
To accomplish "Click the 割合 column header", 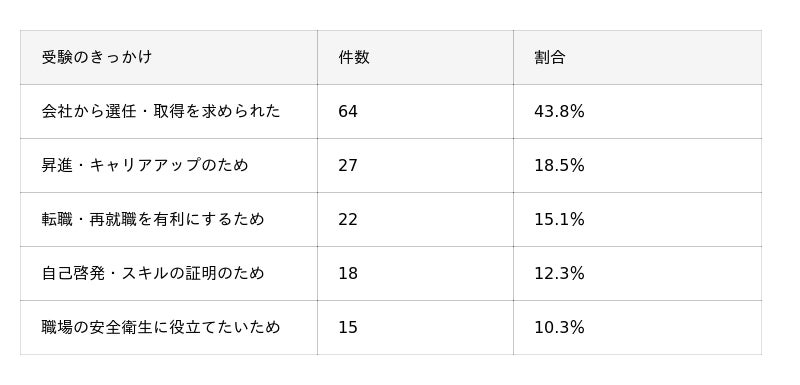I will (x=637, y=57).
